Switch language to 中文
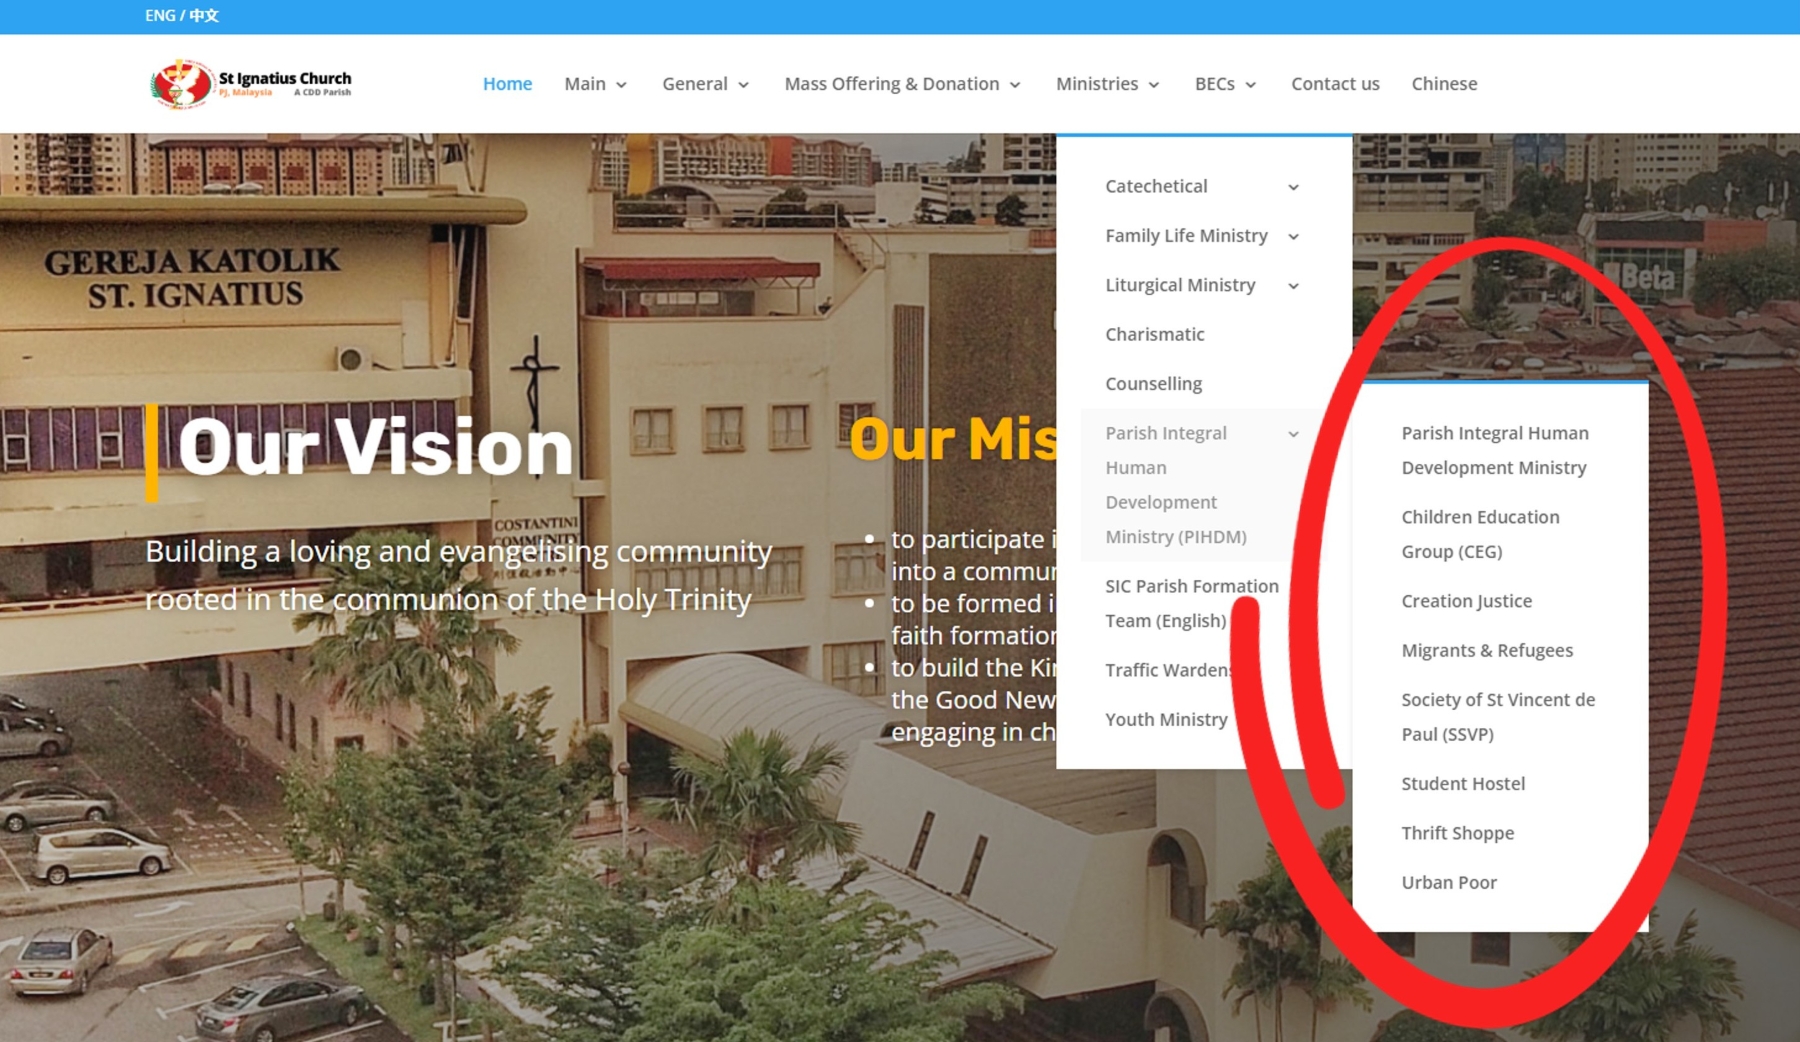This screenshot has height=1042, width=1800. pos(204,16)
